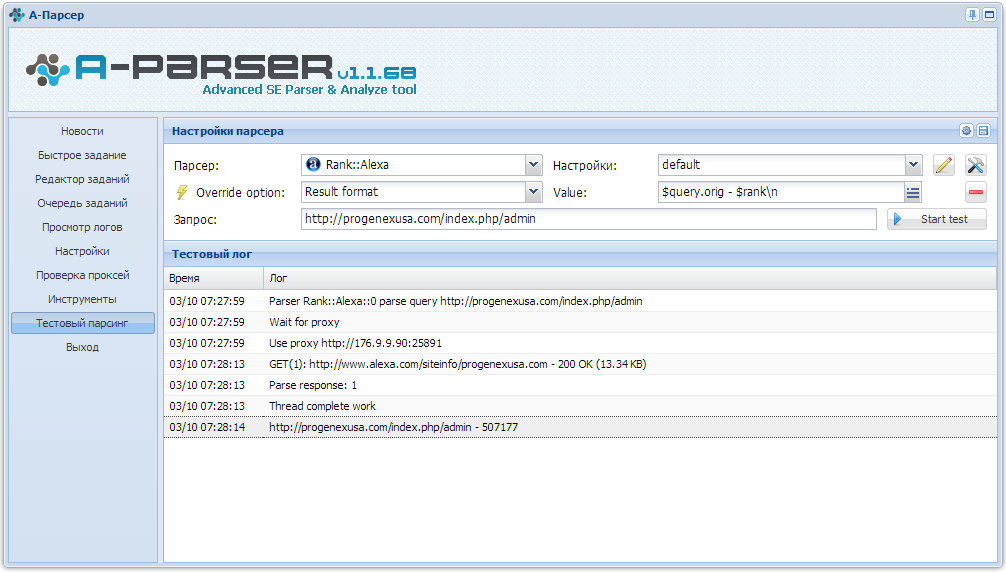1006x572 pixels.
Task: Open Редактор заданий in sidebar
Action: (x=82, y=179)
